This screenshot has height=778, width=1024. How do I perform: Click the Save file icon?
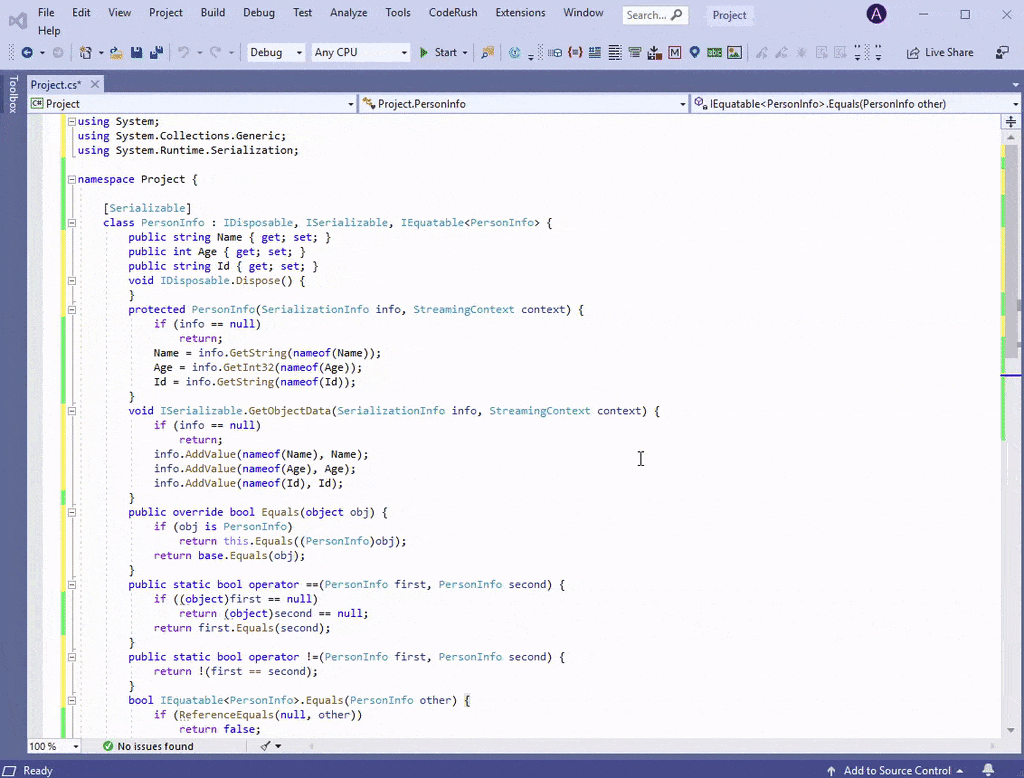137,53
